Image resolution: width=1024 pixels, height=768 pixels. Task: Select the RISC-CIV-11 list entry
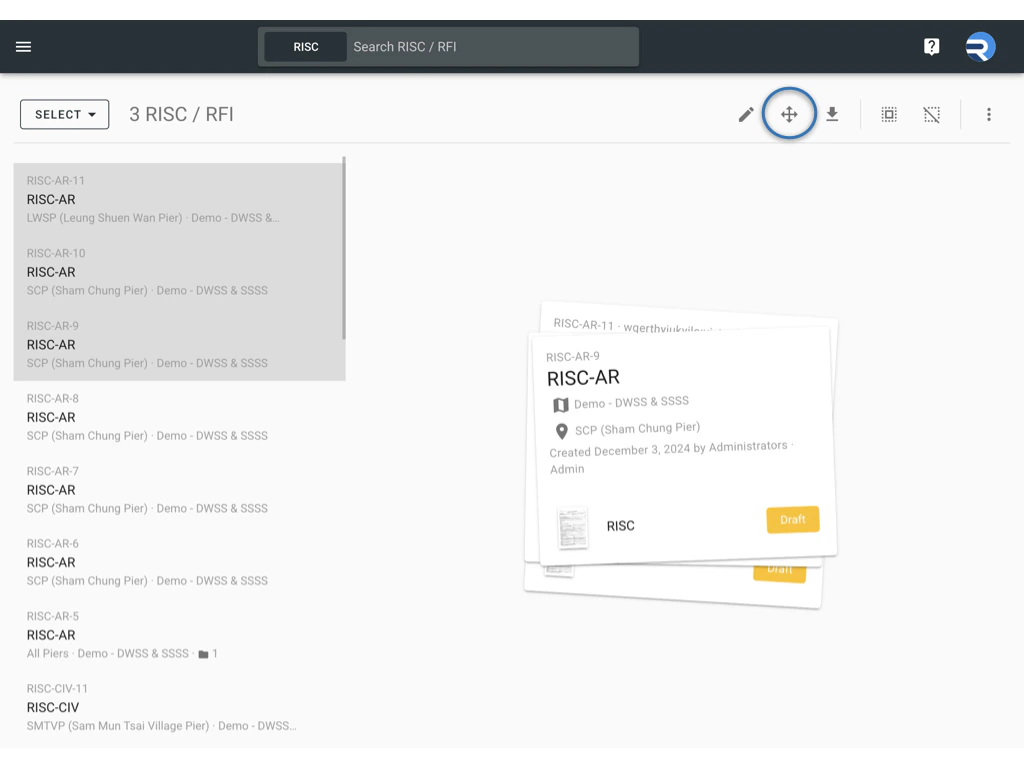point(179,707)
